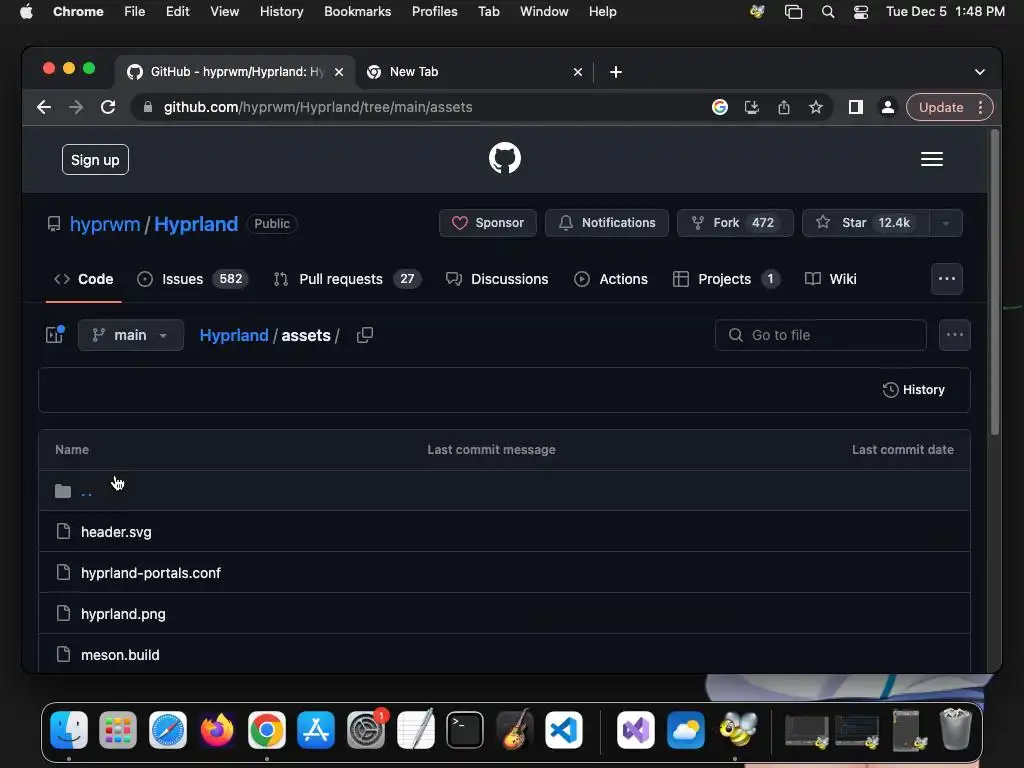Click the Google icon in address bar
The width and height of the screenshot is (1024, 768).
pyautogui.click(x=720, y=107)
